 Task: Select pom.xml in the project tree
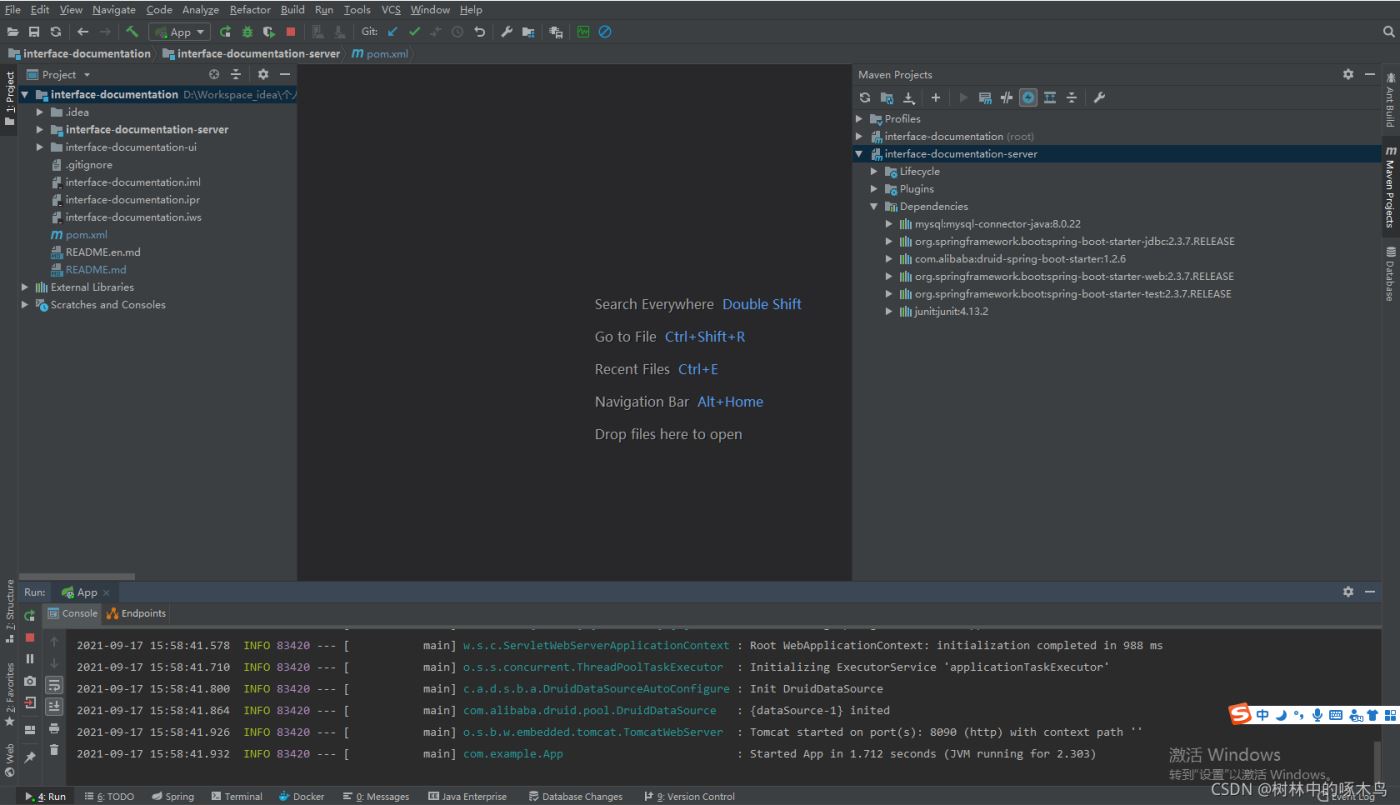click(x=86, y=235)
